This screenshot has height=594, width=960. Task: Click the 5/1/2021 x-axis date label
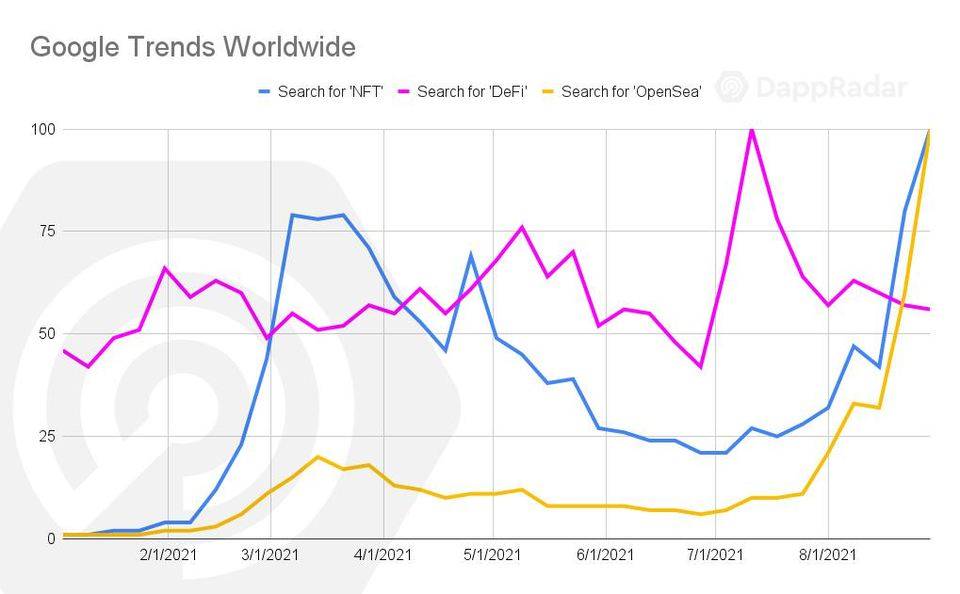point(492,555)
